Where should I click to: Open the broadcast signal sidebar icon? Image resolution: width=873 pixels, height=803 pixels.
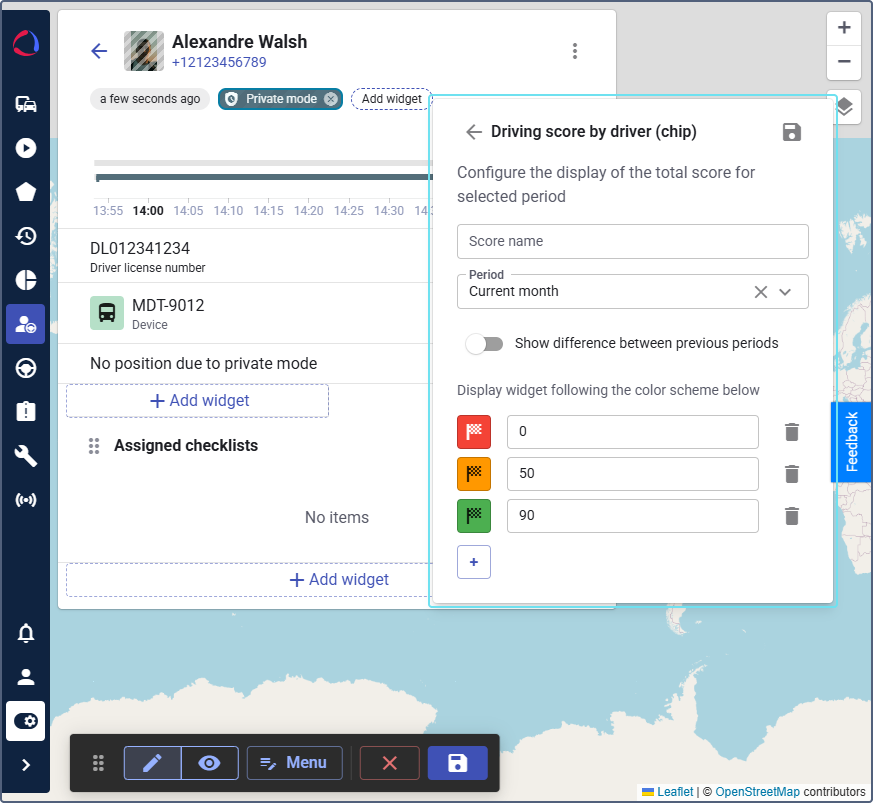coord(26,500)
